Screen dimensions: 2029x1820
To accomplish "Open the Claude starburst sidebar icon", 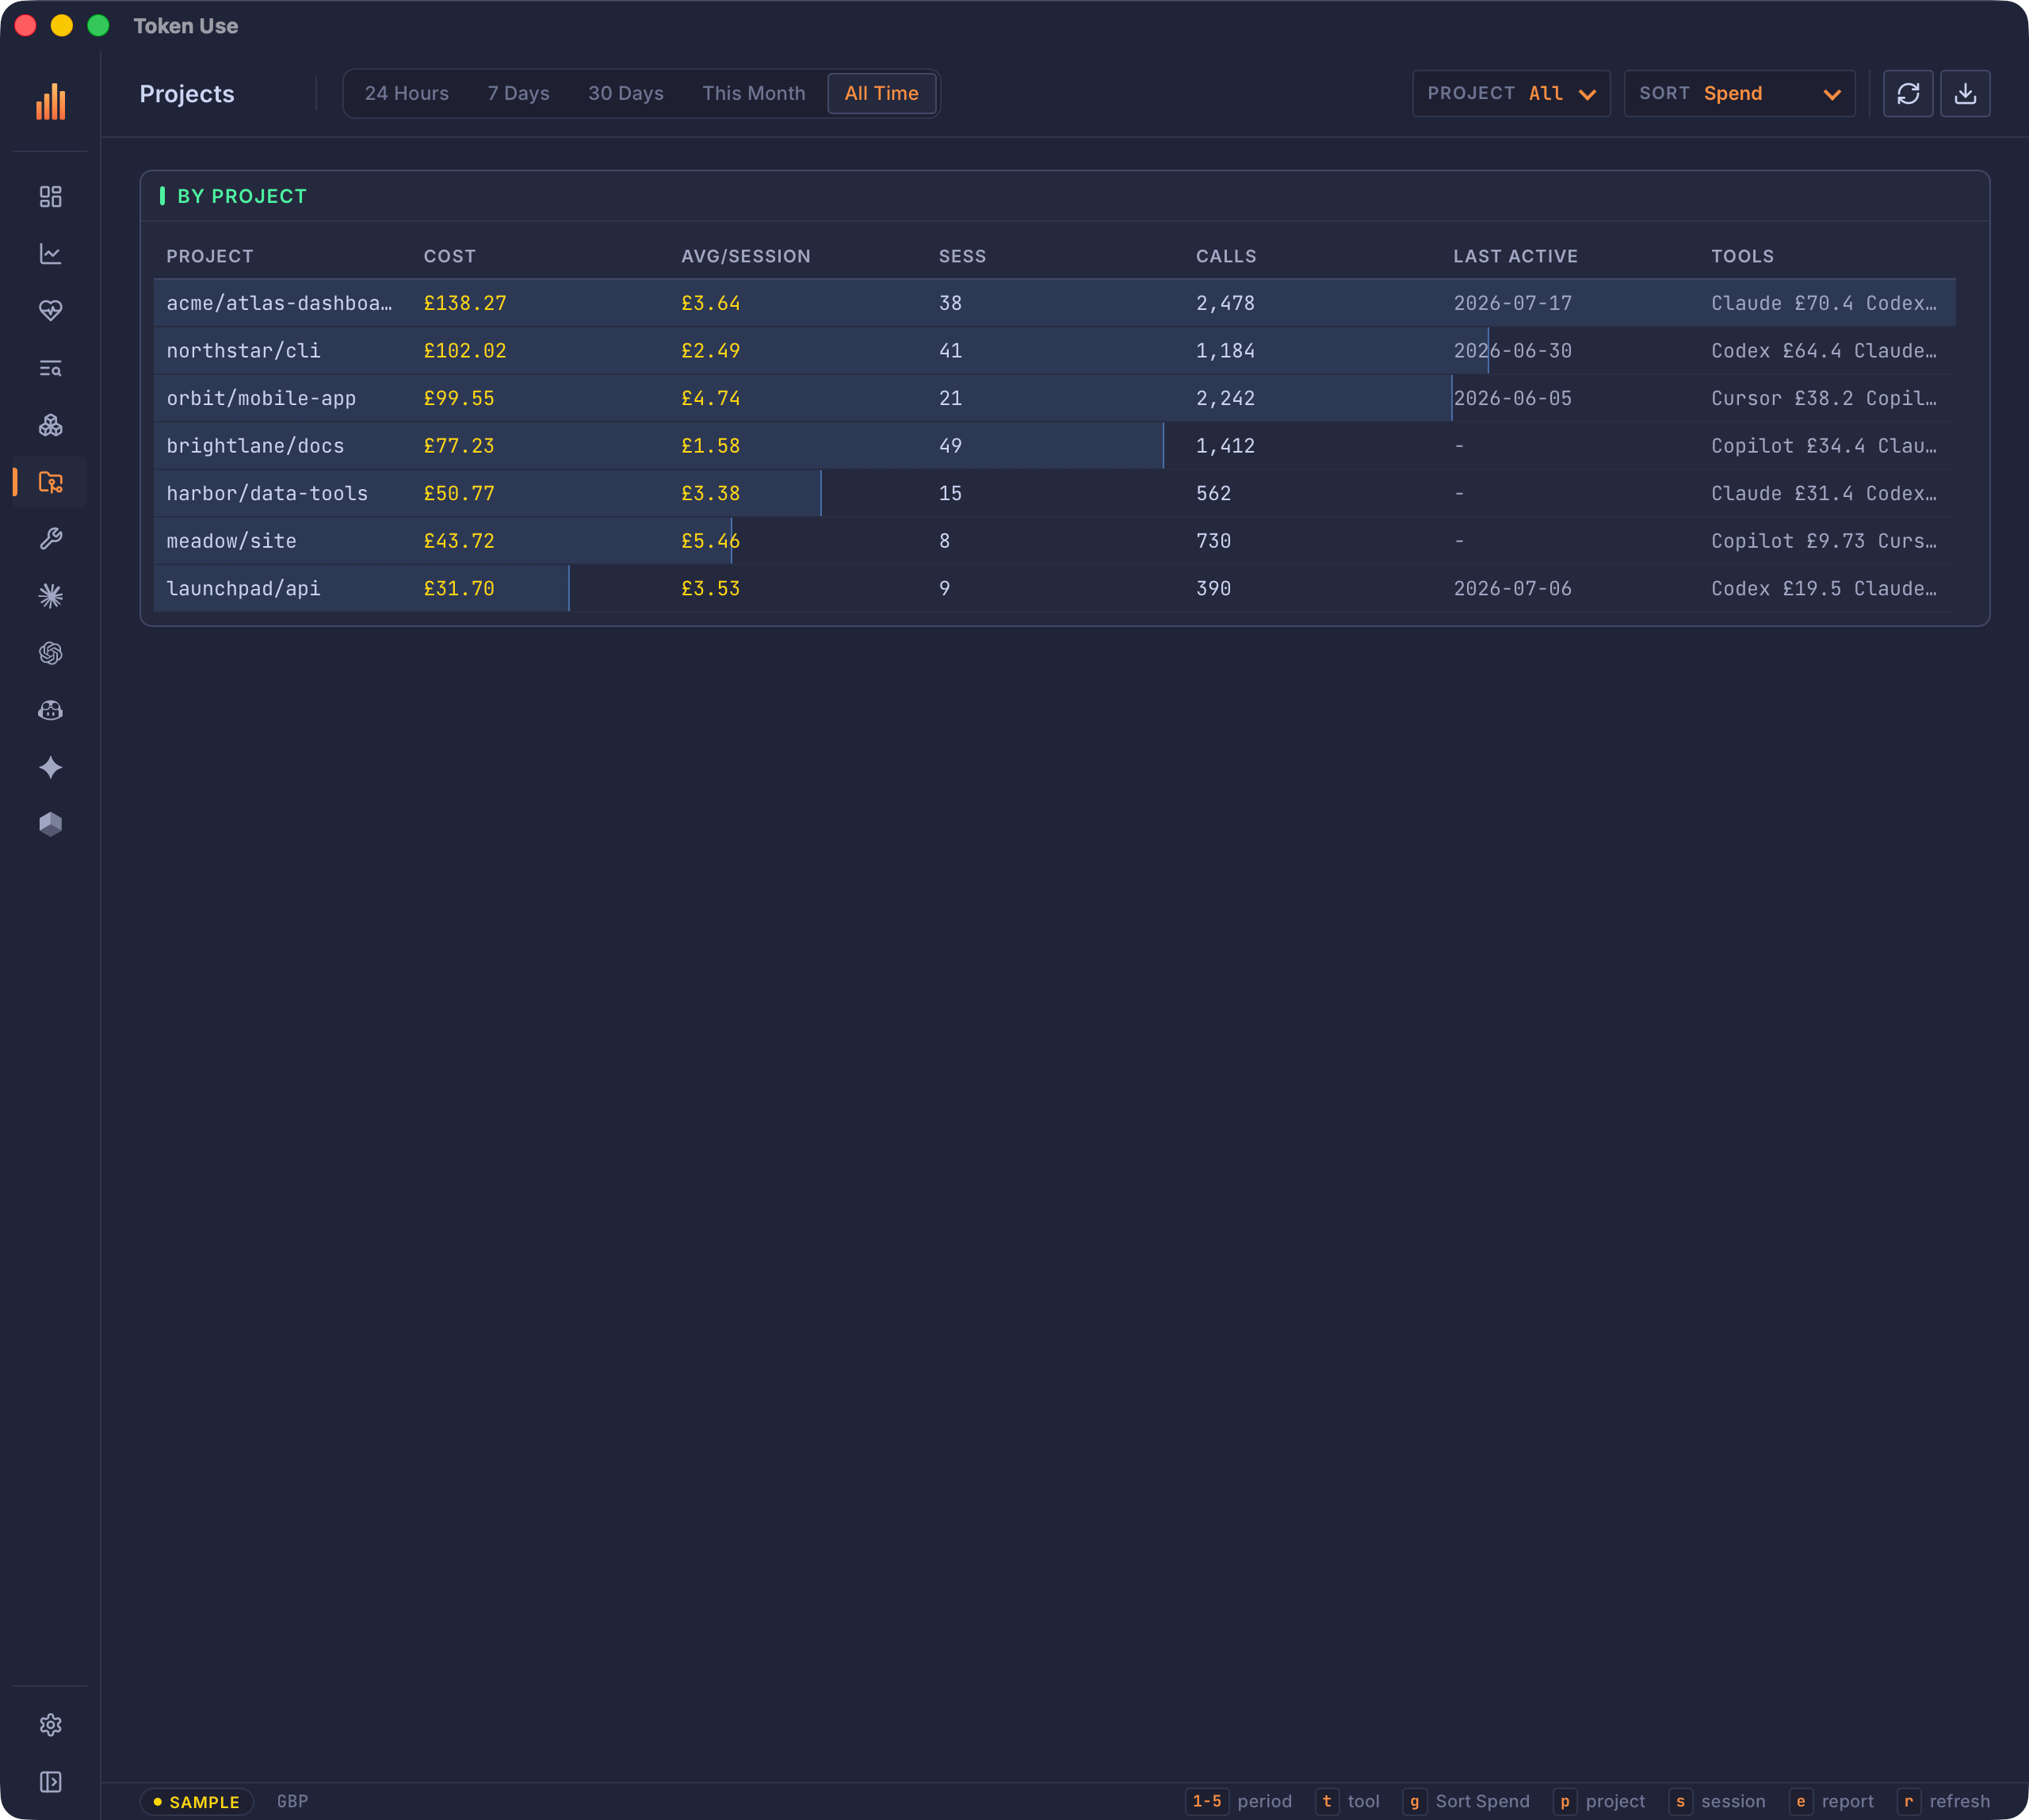I will (50, 596).
